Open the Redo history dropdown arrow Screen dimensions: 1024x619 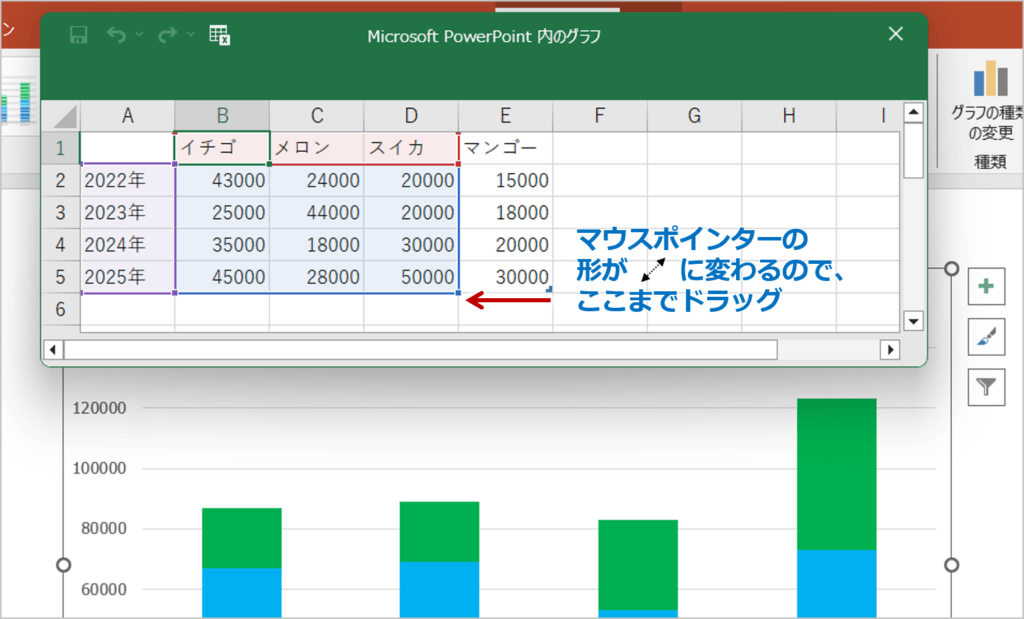190,34
